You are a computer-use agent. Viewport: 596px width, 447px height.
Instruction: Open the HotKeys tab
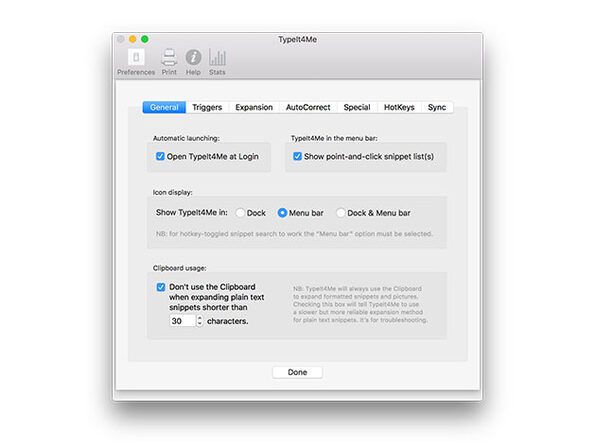(399, 107)
